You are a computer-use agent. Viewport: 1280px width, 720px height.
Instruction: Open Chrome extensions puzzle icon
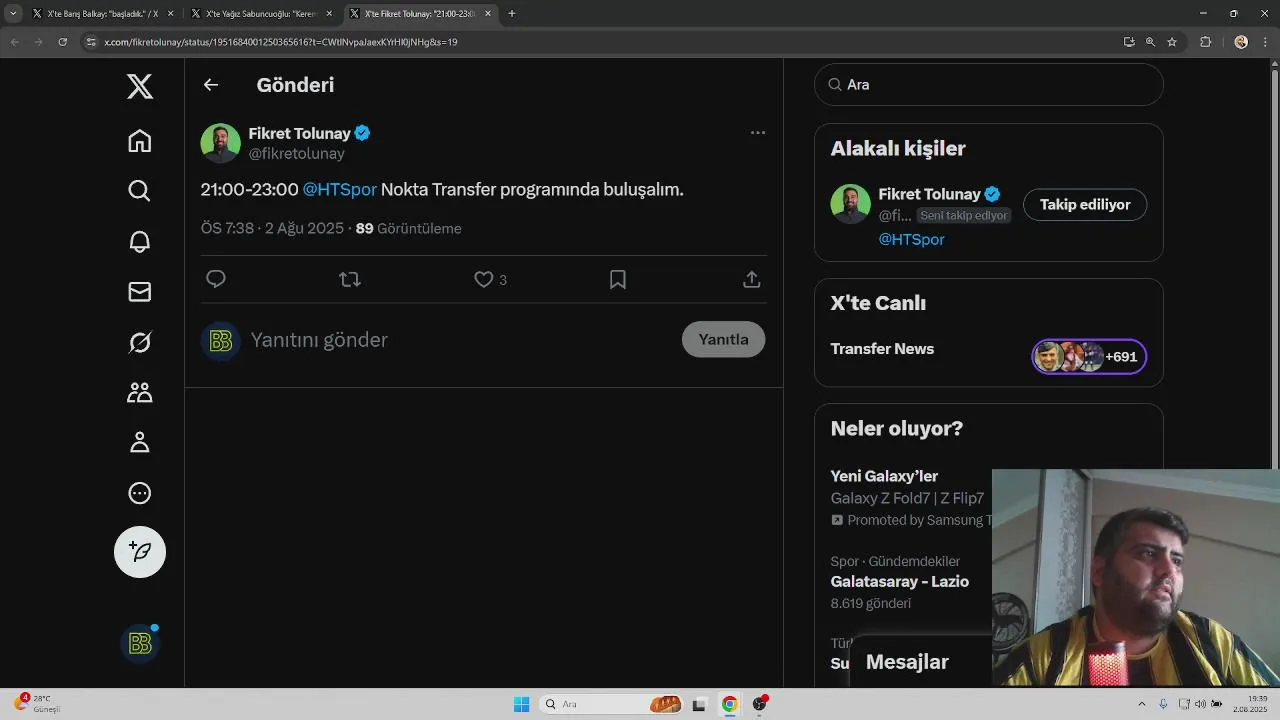tap(1205, 42)
